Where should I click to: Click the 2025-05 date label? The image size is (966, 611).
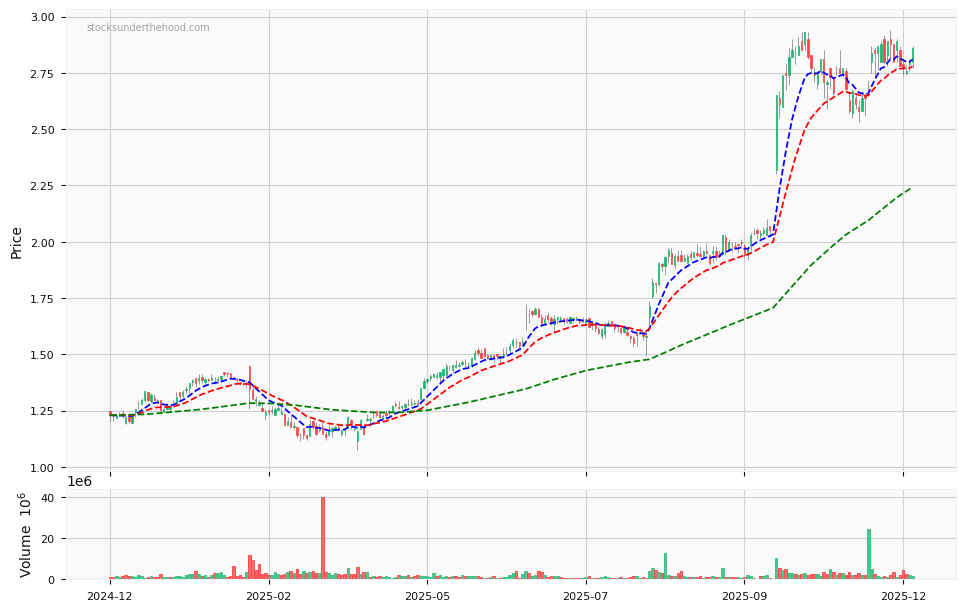click(x=427, y=596)
